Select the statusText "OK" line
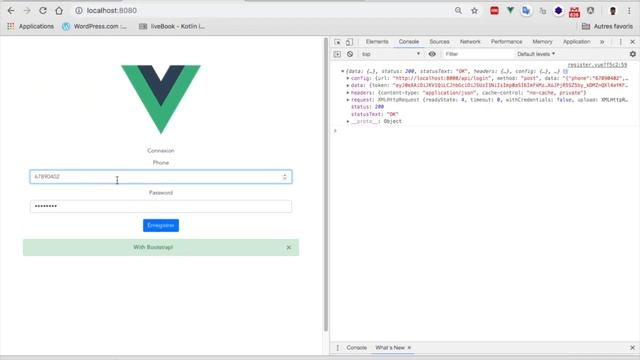The image size is (640, 360). (374, 114)
